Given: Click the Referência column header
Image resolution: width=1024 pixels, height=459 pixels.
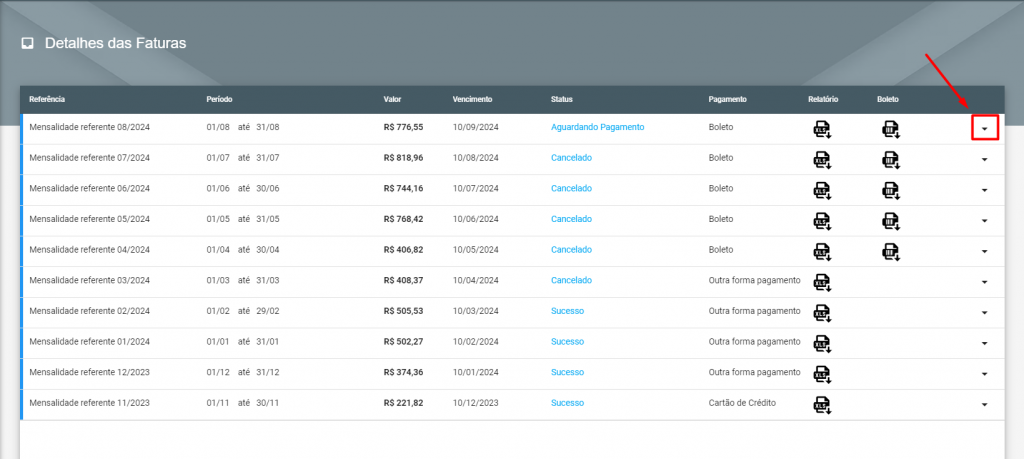Looking at the screenshot, I should click(x=47, y=100).
